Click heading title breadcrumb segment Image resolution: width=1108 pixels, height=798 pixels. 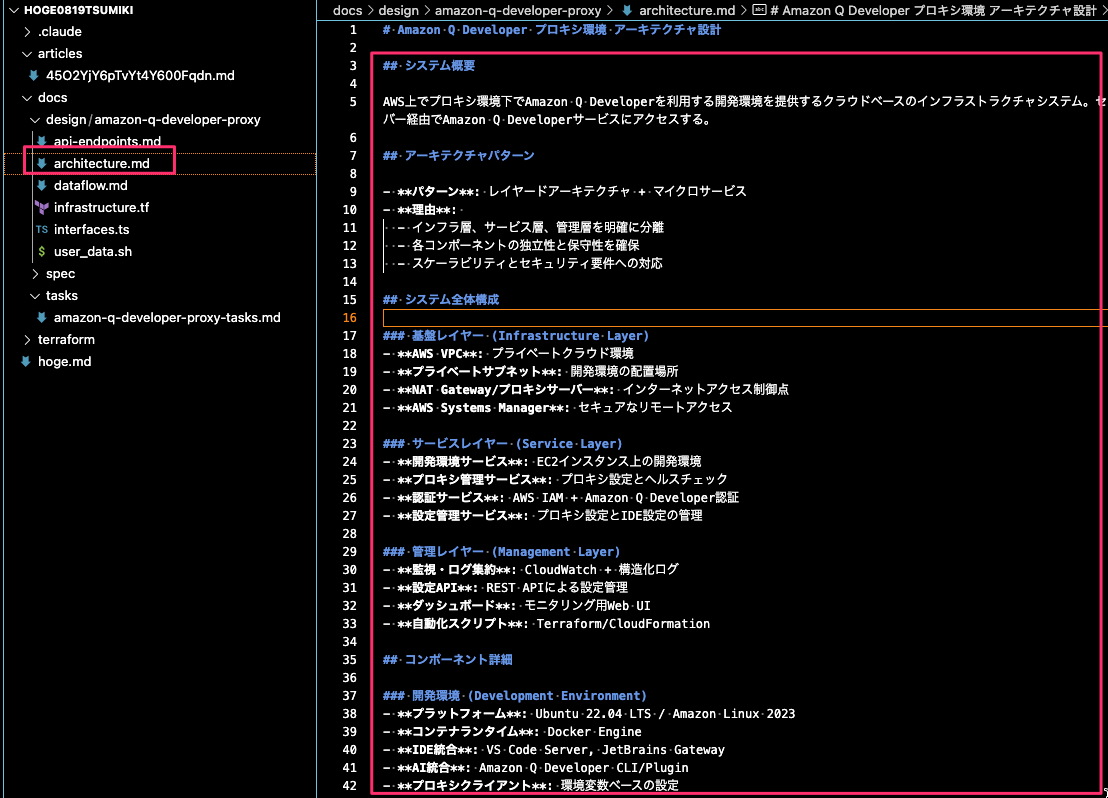[933, 11]
